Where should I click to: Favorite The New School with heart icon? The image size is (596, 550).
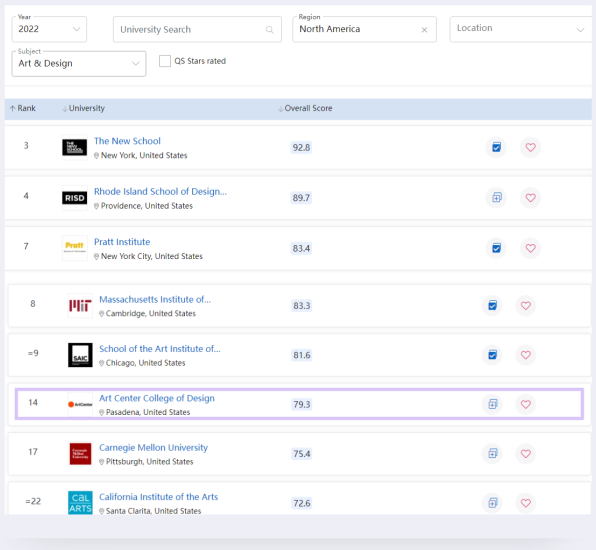530,147
